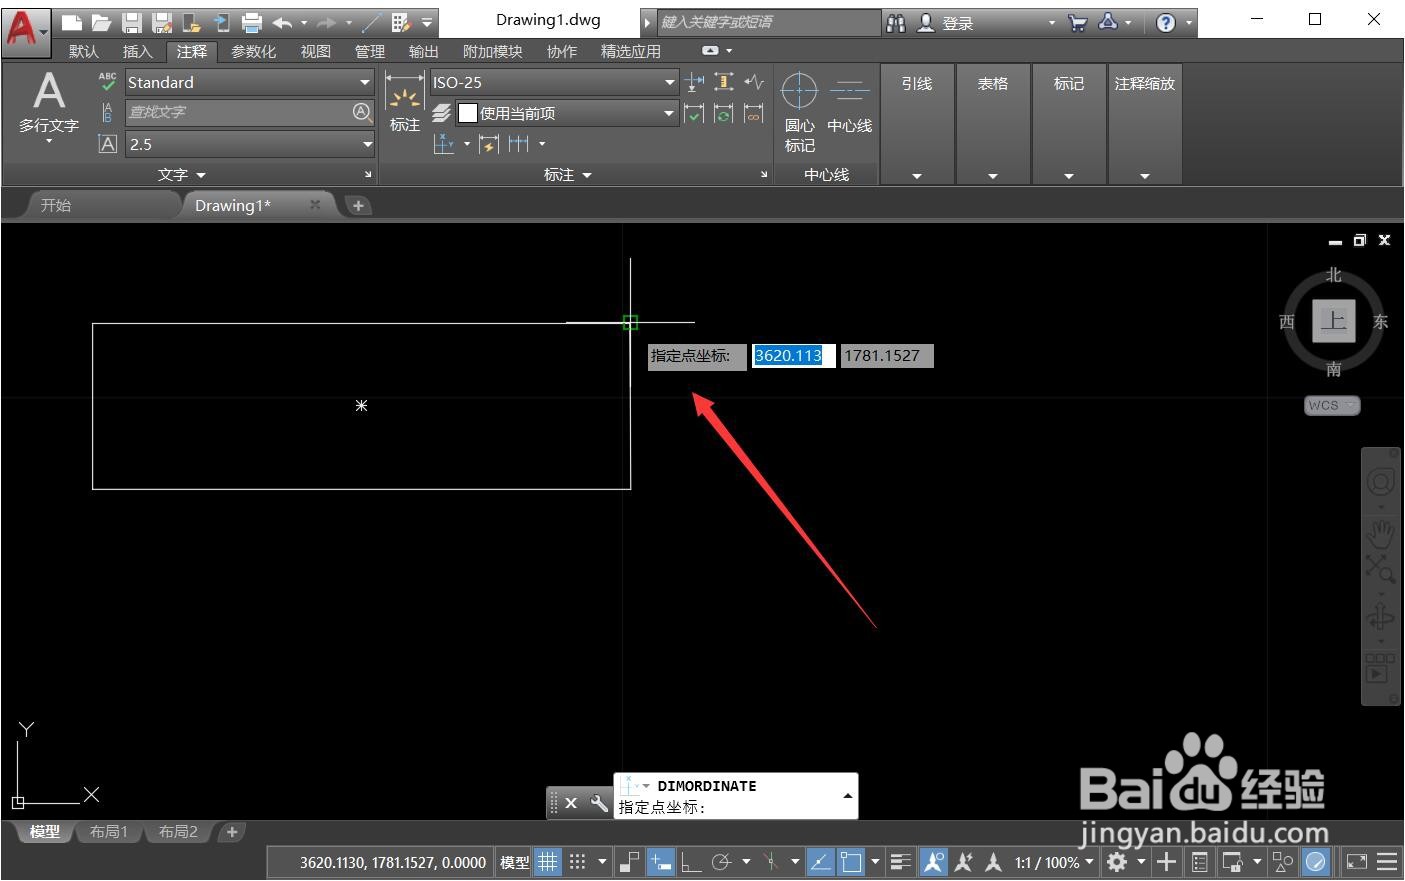
Task: Click the add layout plus button
Action: [x=232, y=832]
